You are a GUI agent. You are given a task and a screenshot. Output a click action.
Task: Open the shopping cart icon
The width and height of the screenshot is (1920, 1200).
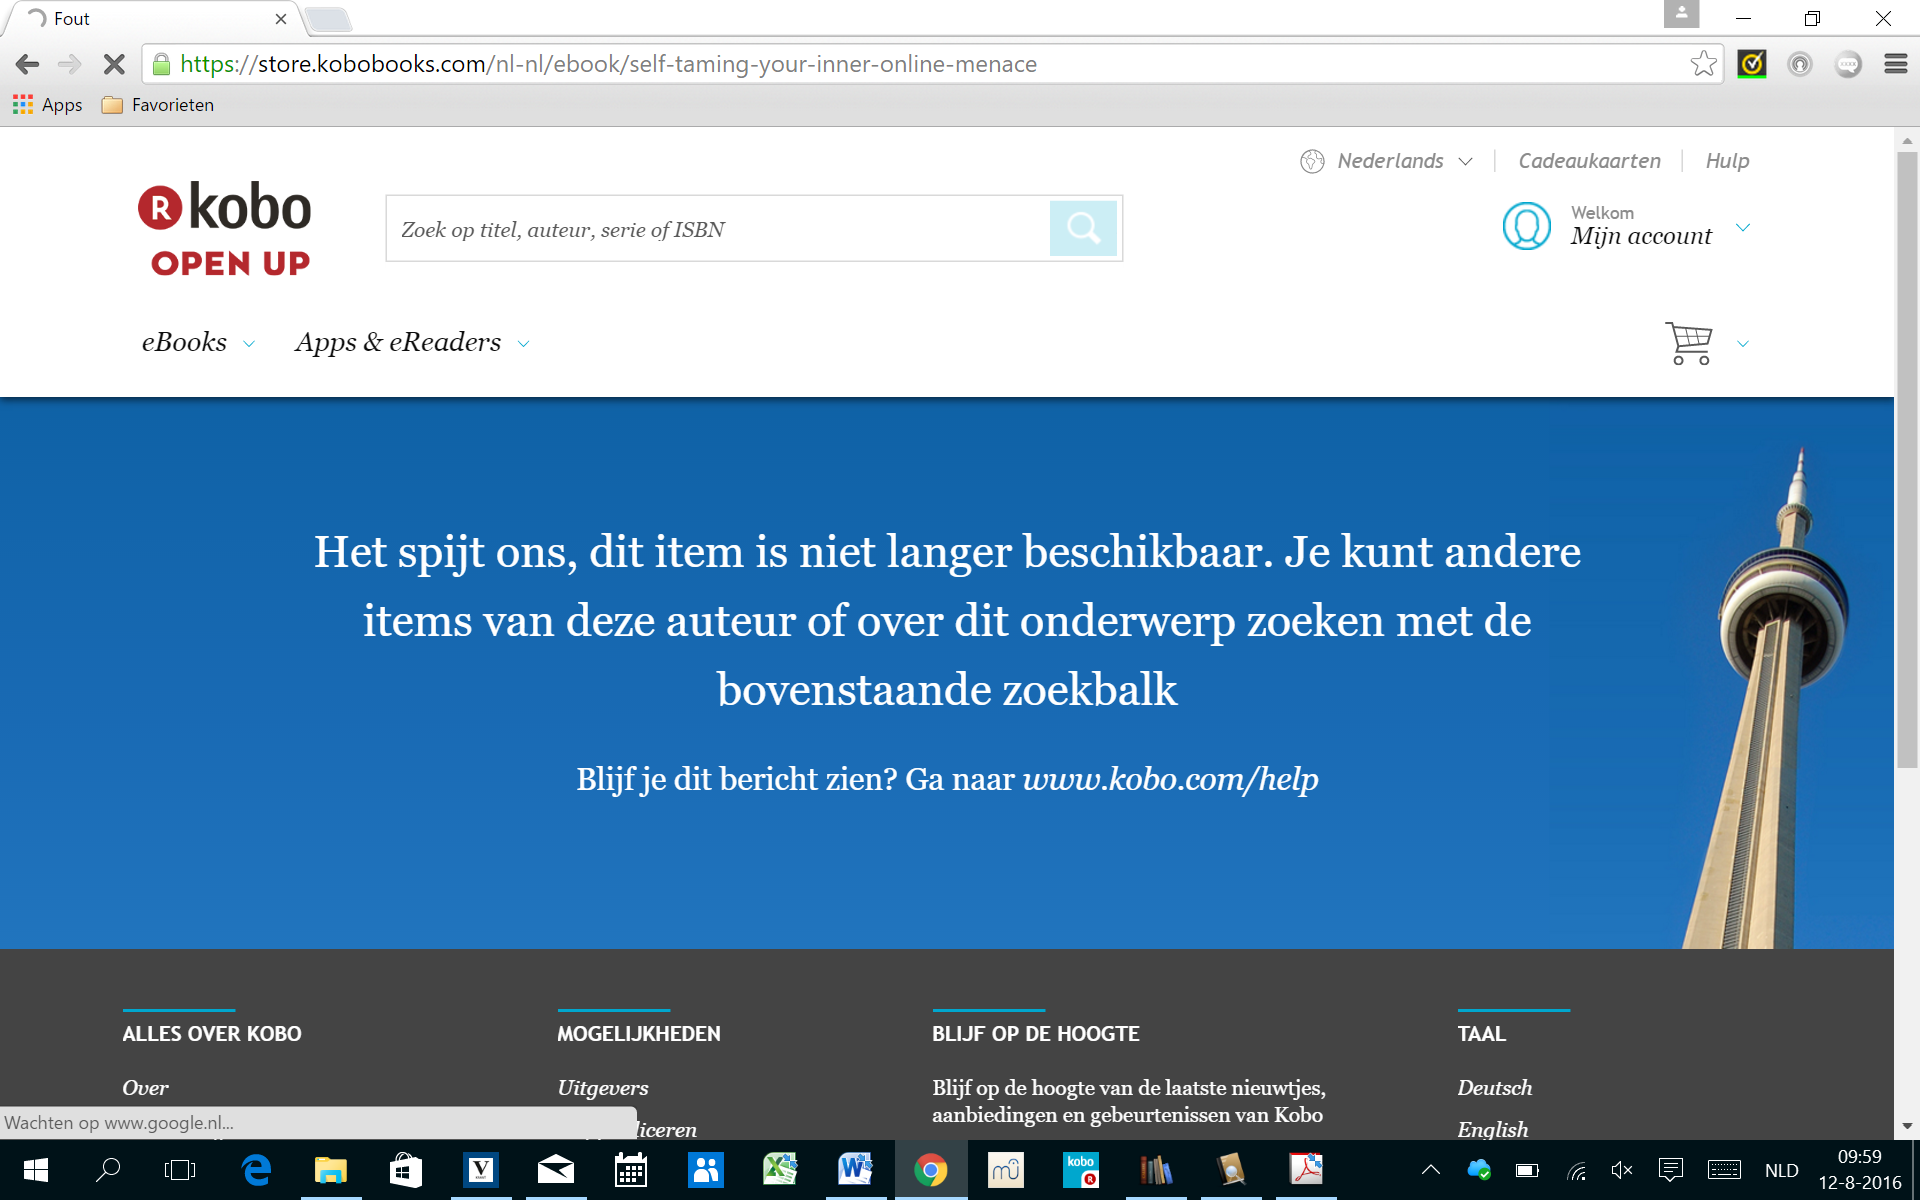(x=1689, y=343)
